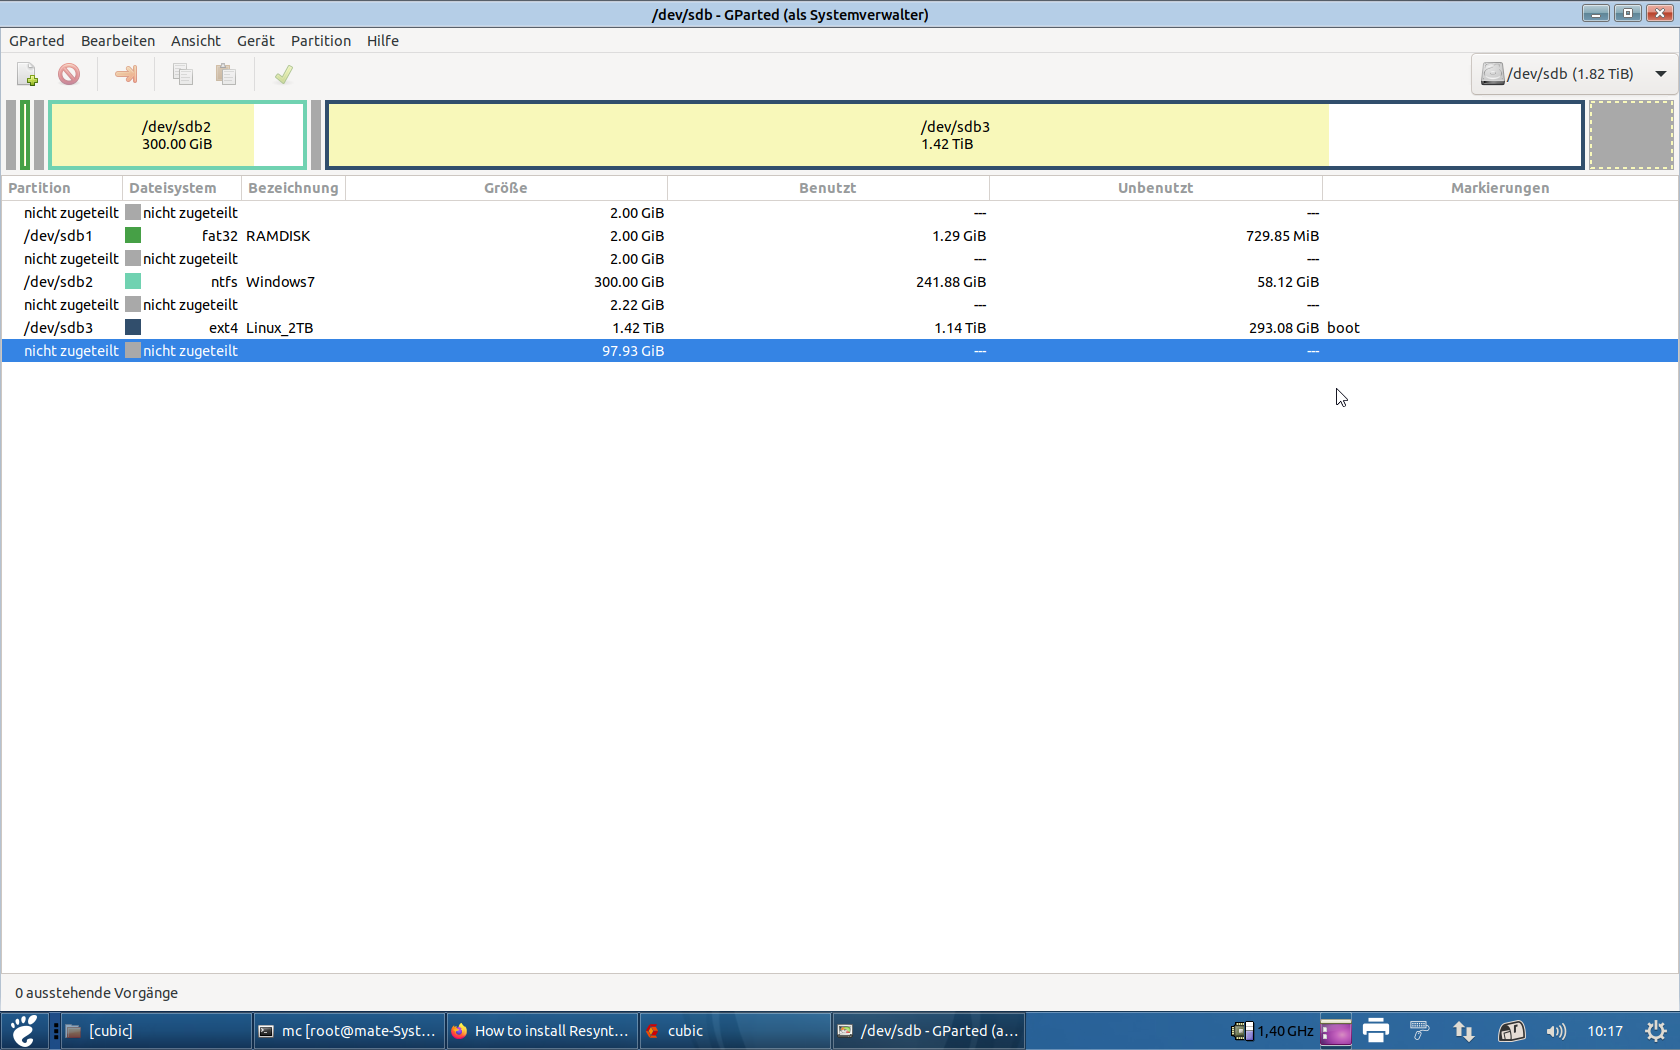Click the 10:17 clock
Image resolution: width=1680 pixels, height=1050 pixels.
[x=1605, y=1031]
